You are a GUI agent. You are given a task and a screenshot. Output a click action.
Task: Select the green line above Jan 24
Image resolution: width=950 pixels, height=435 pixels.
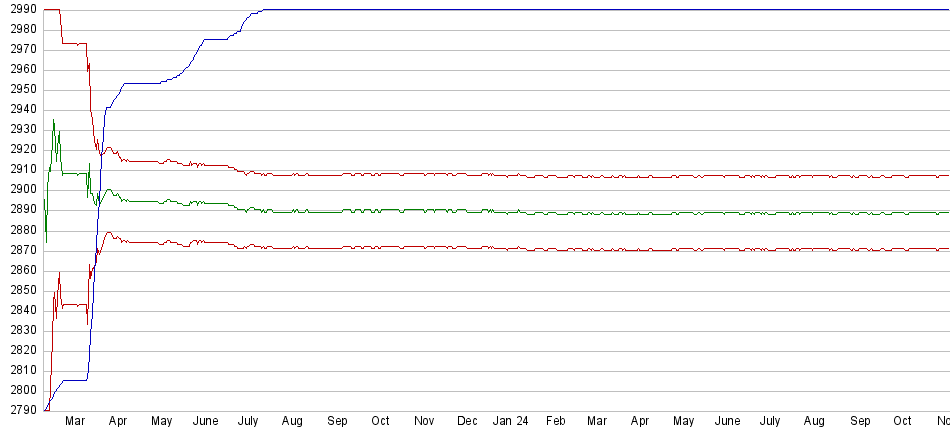(x=510, y=212)
